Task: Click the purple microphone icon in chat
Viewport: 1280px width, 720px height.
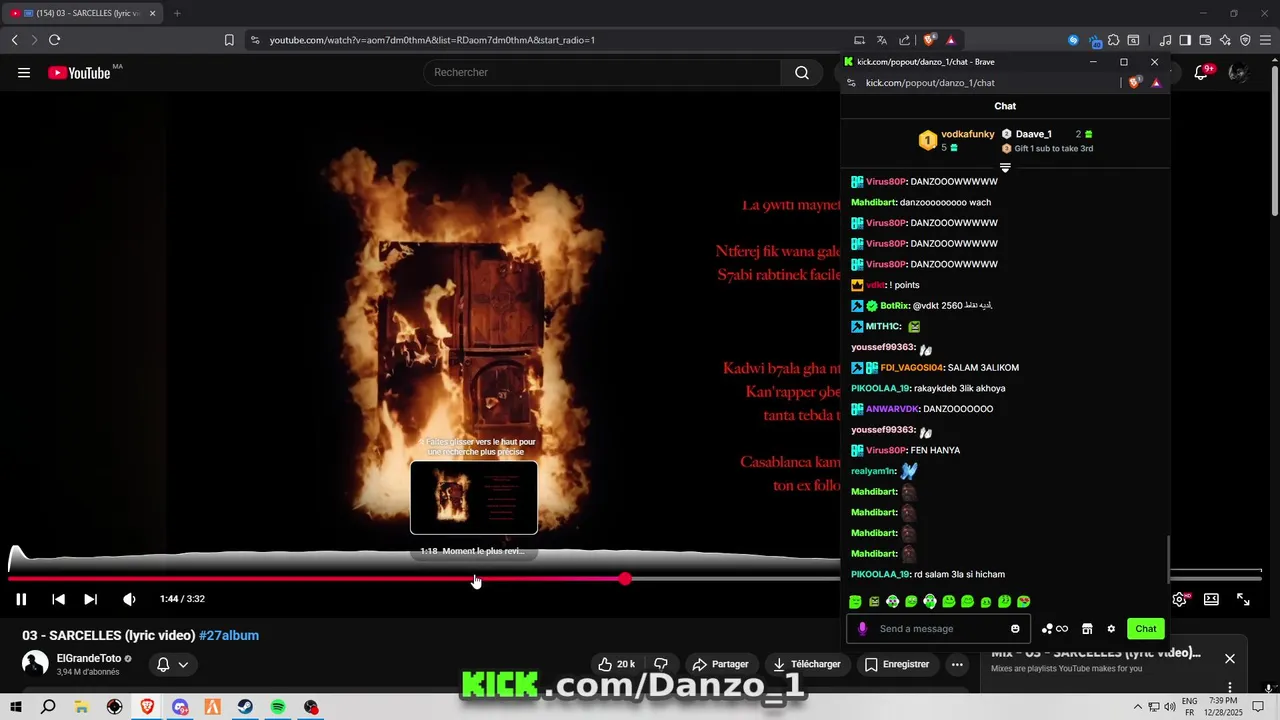Action: click(862, 629)
